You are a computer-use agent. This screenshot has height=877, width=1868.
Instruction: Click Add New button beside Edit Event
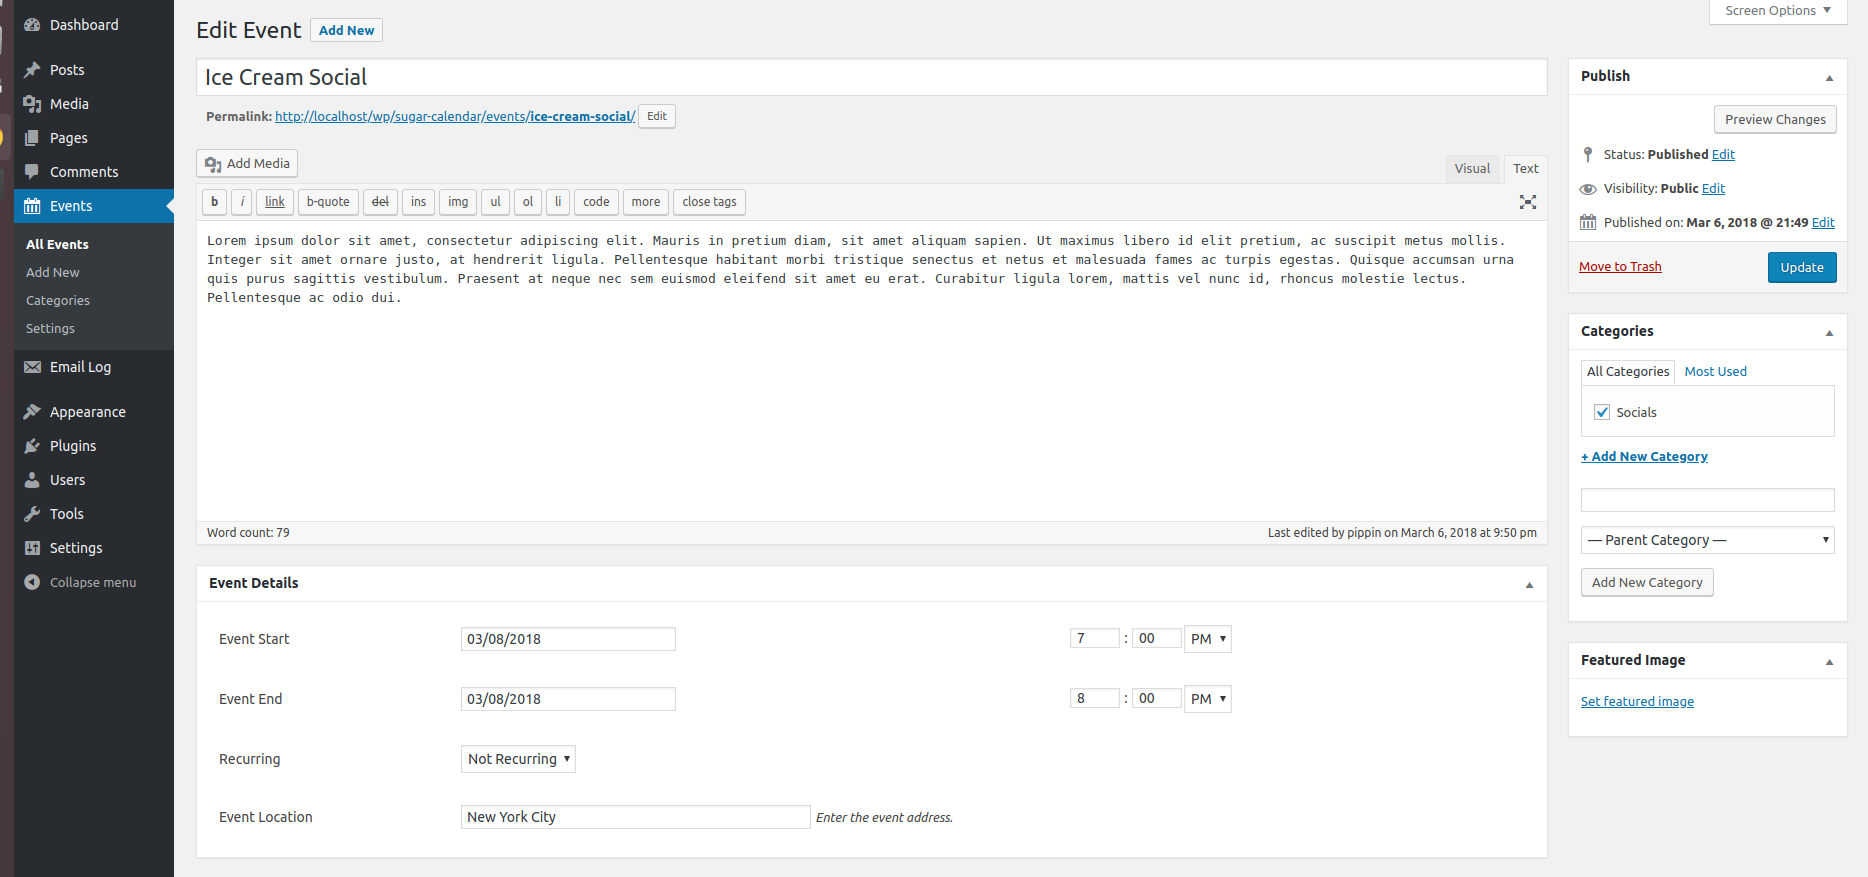click(x=346, y=30)
